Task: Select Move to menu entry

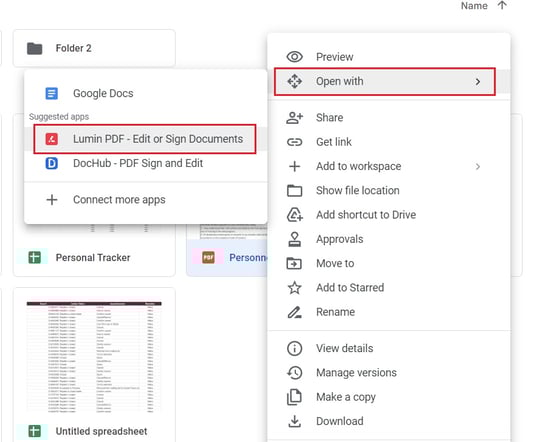Action: (x=389, y=263)
